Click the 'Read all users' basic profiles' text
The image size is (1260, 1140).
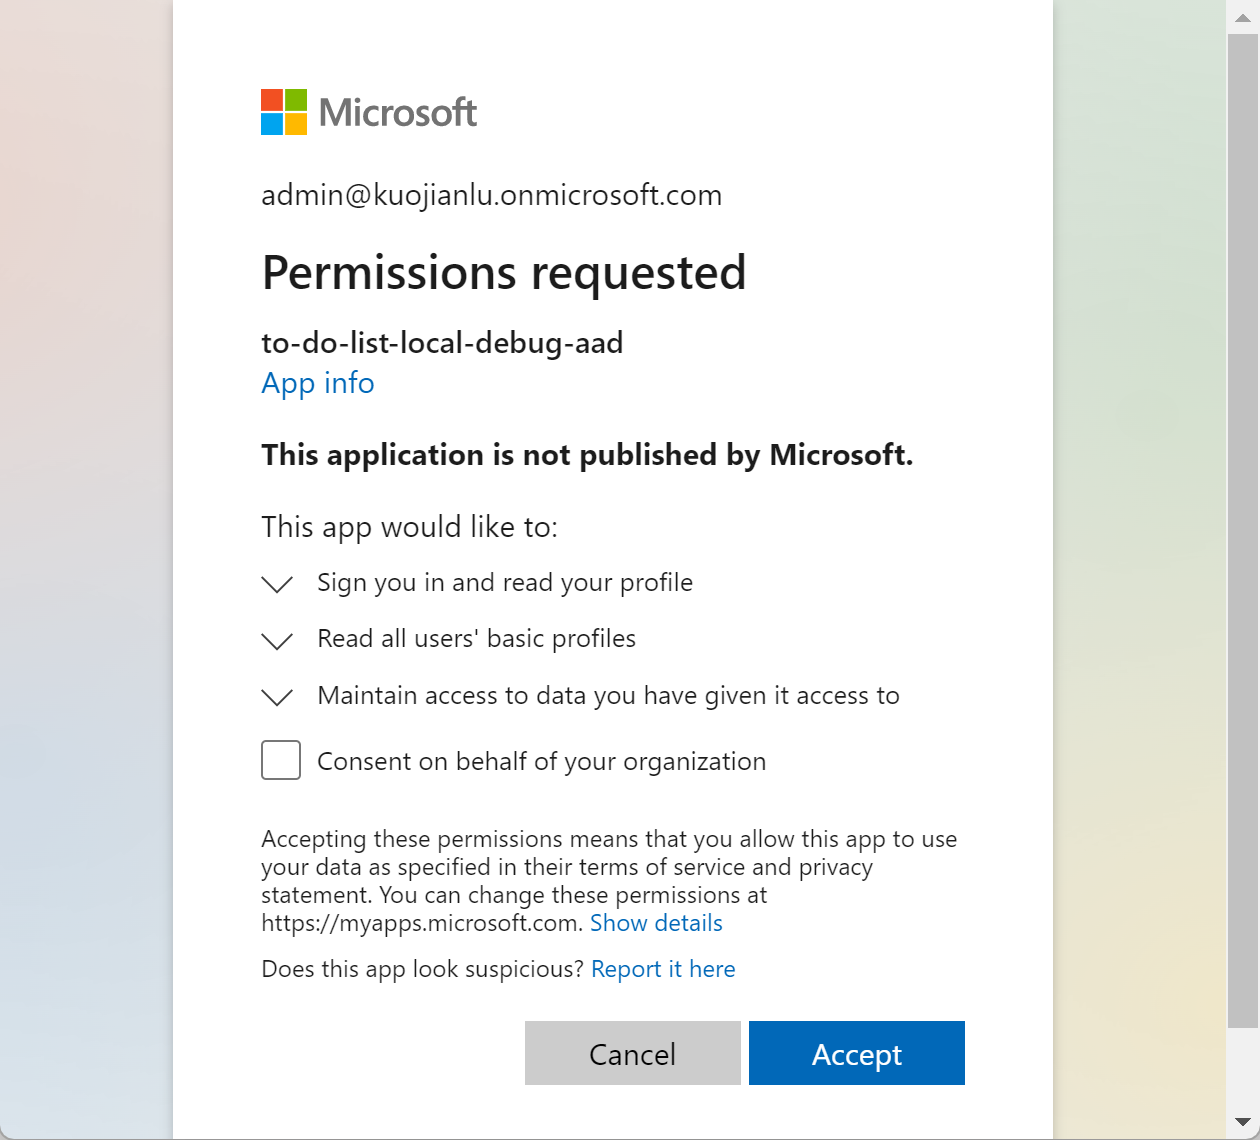[x=476, y=639]
